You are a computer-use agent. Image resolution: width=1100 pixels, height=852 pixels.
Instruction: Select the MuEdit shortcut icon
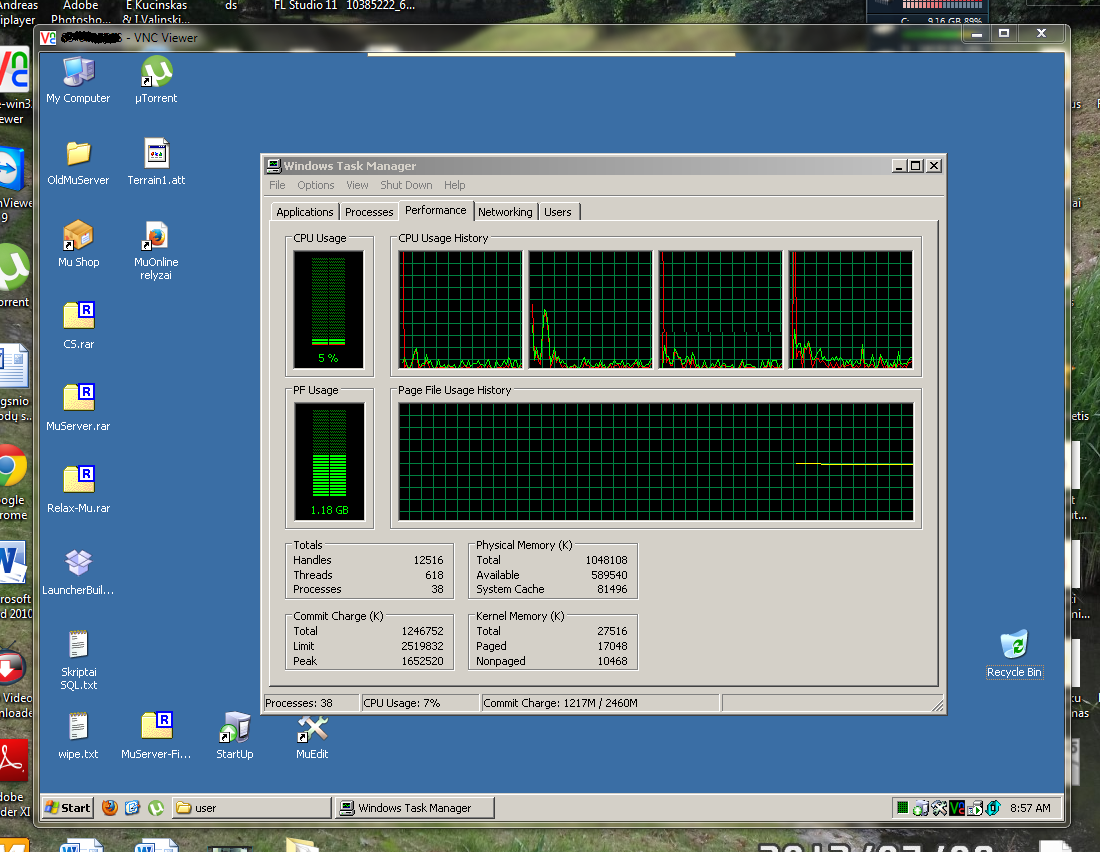[312, 736]
